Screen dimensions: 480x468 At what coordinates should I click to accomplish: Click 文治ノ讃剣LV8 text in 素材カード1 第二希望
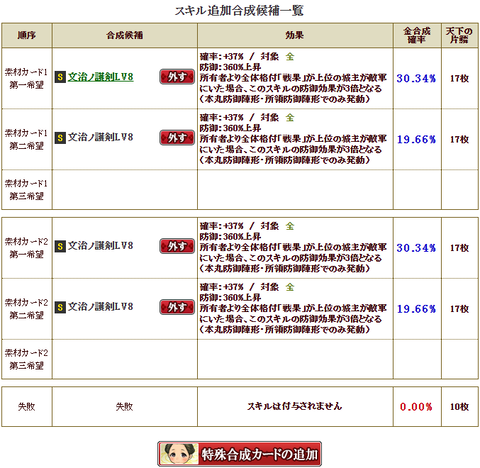tap(101, 137)
